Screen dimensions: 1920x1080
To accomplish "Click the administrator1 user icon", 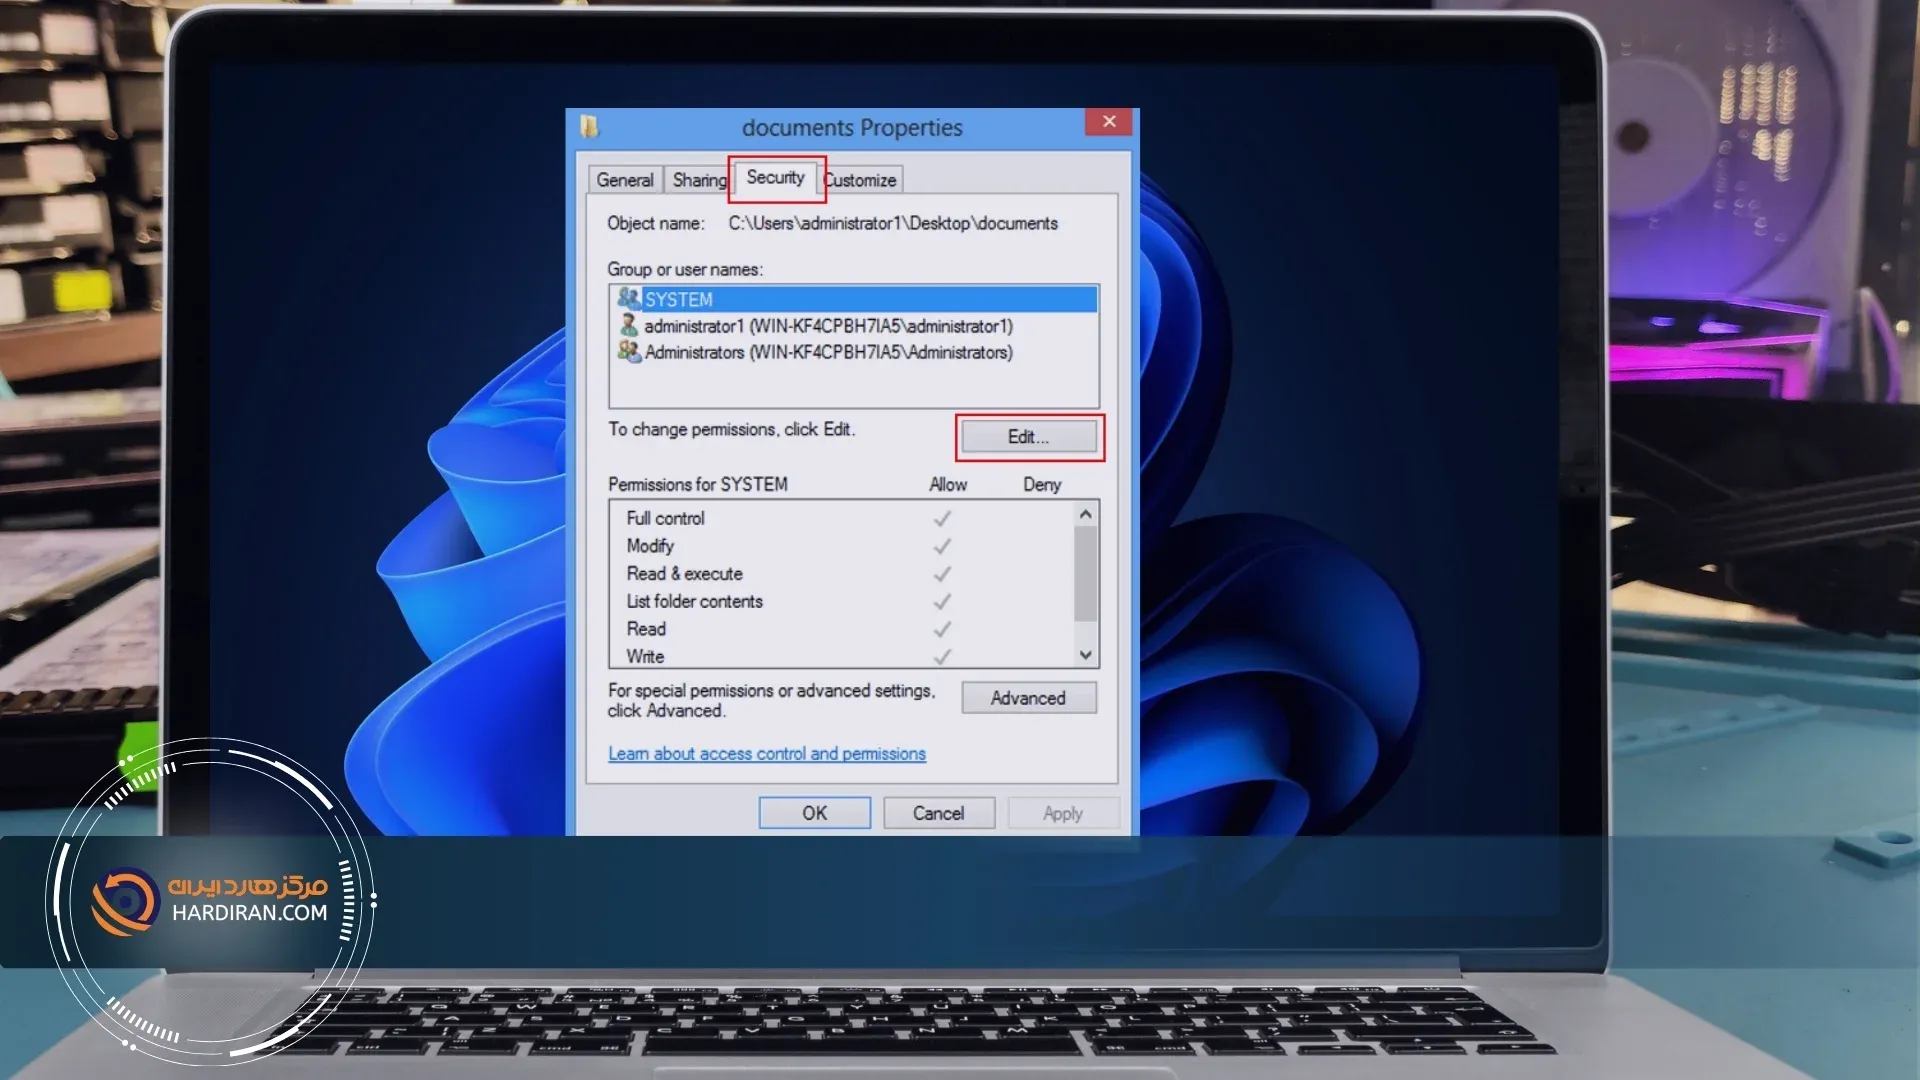I will [x=630, y=326].
